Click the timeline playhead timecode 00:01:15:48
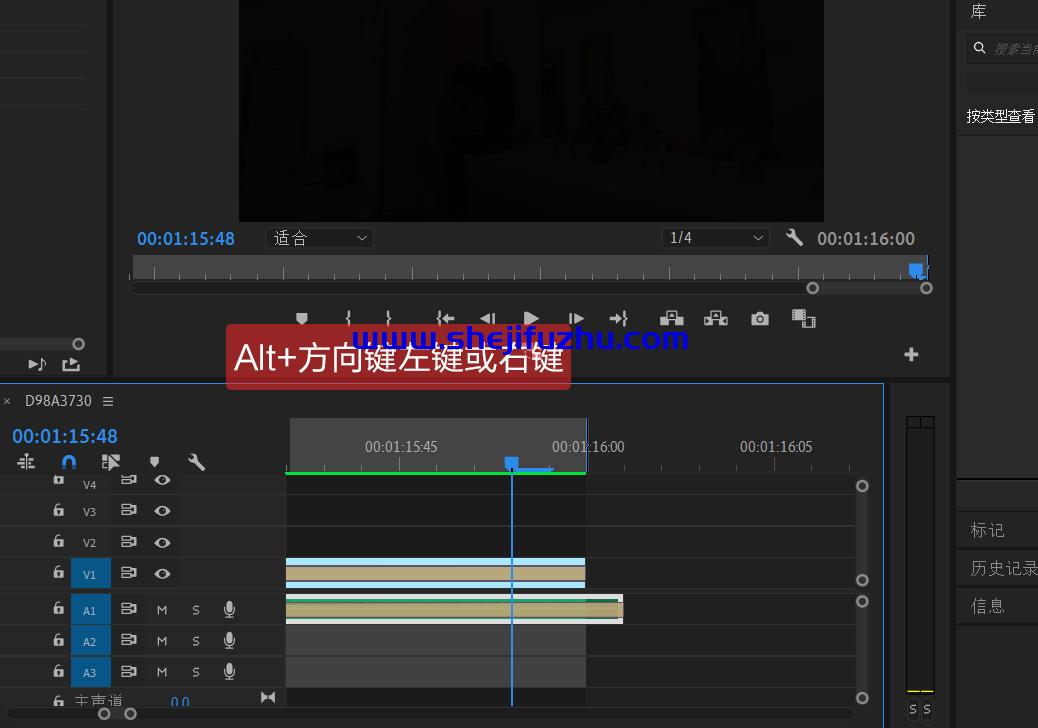 tap(65, 436)
